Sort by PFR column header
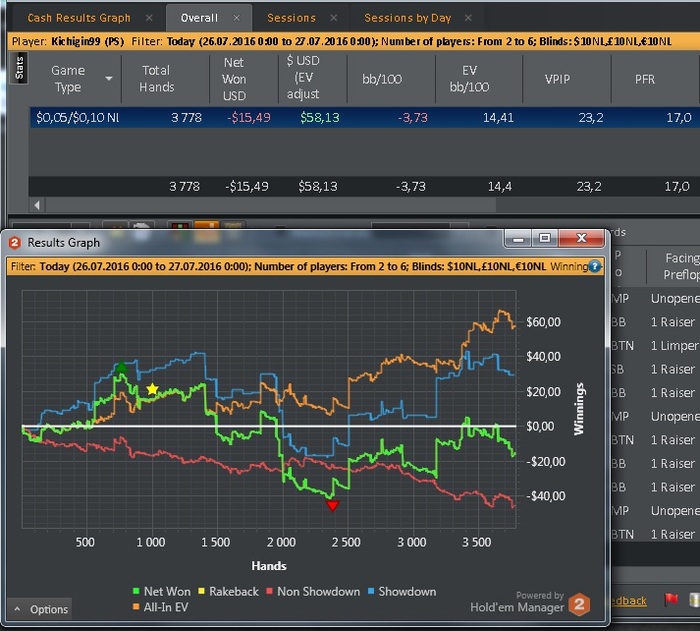This screenshot has height=631, width=700. pyautogui.click(x=645, y=79)
